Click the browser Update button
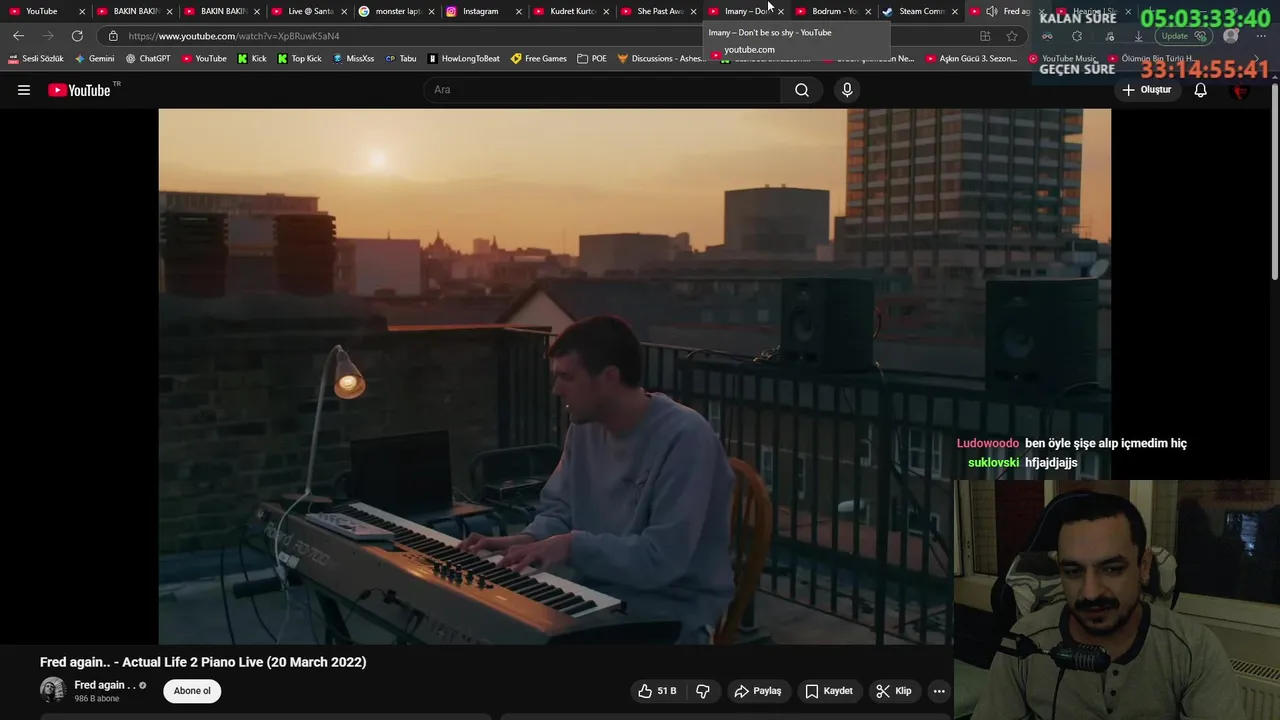1280x720 pixels. tap(1184, 36)
